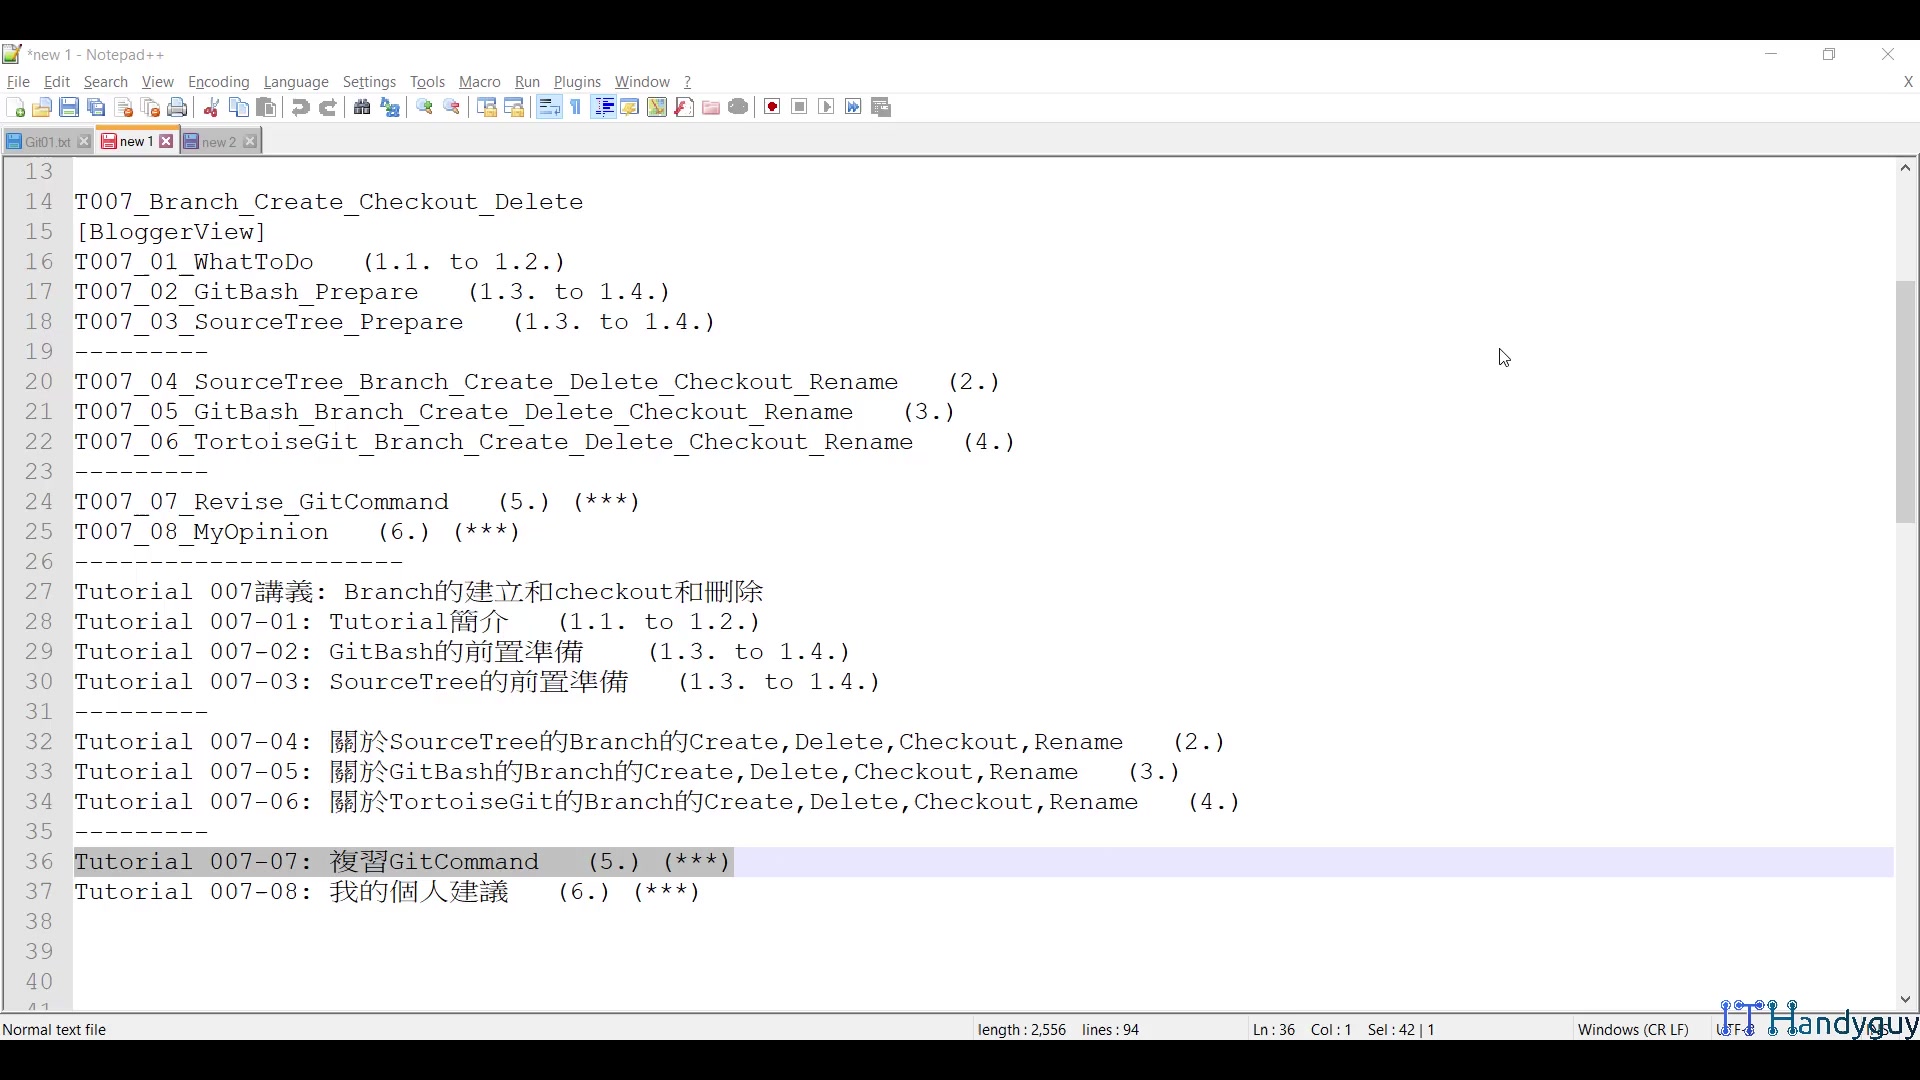1920x1080 pixels.
Task: Toggle synchronized vertical scrolling
Action: pos(486,107)
